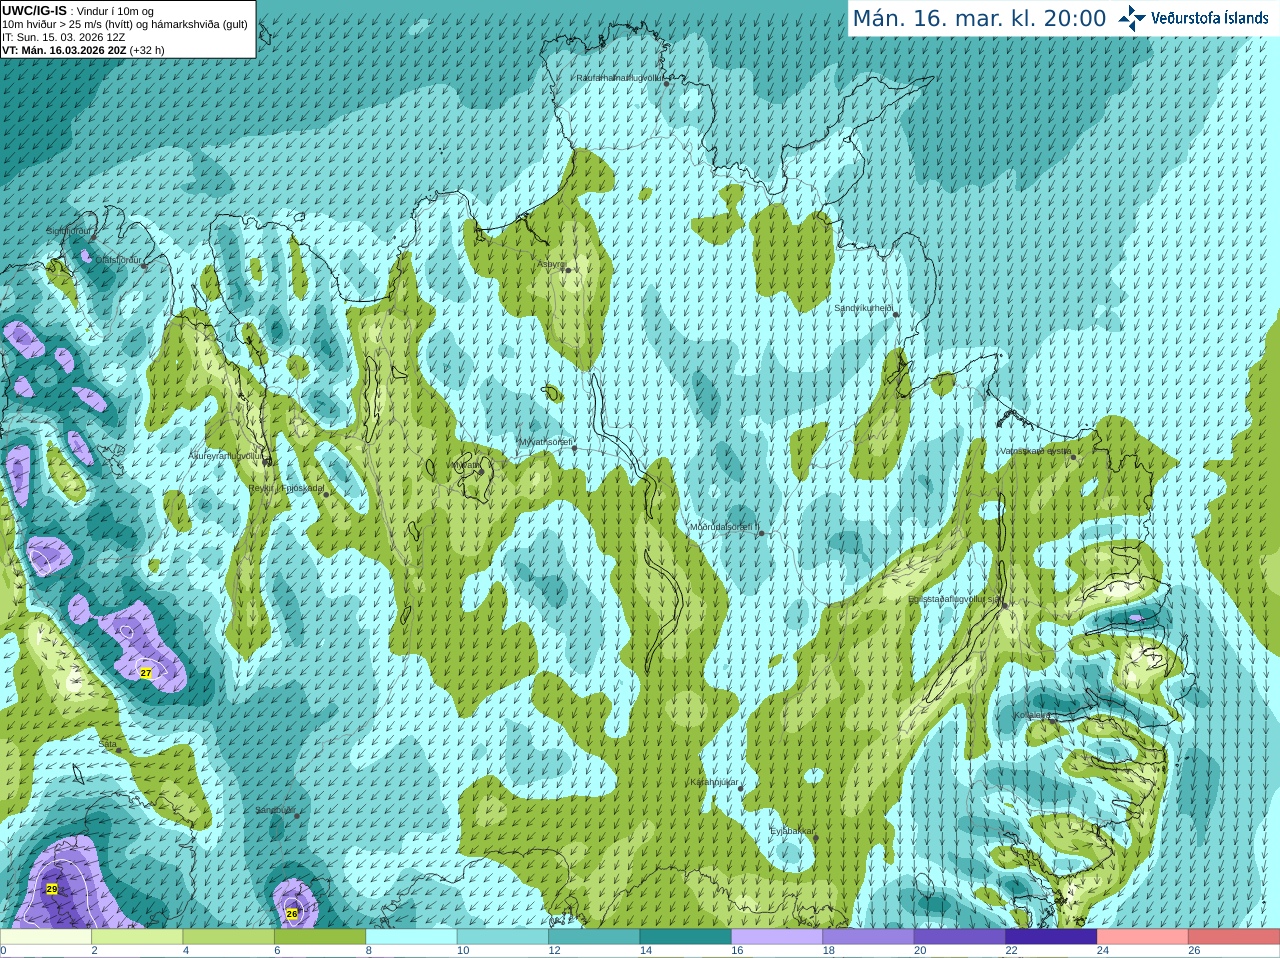Click the 12–14 m/s legend swatch
This screenshot has width=1280, height=958.
[x=594, y=937]
